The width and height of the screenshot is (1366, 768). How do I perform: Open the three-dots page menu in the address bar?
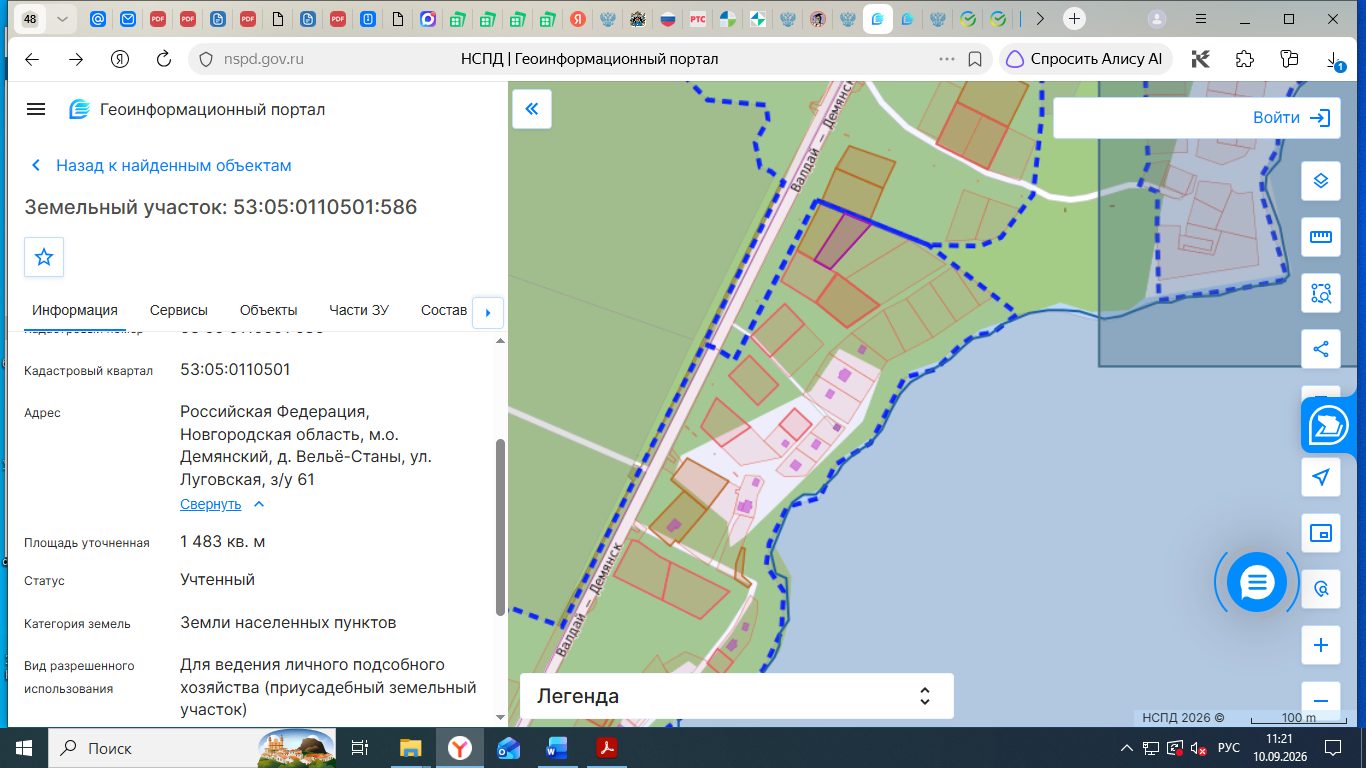point(946,59)
